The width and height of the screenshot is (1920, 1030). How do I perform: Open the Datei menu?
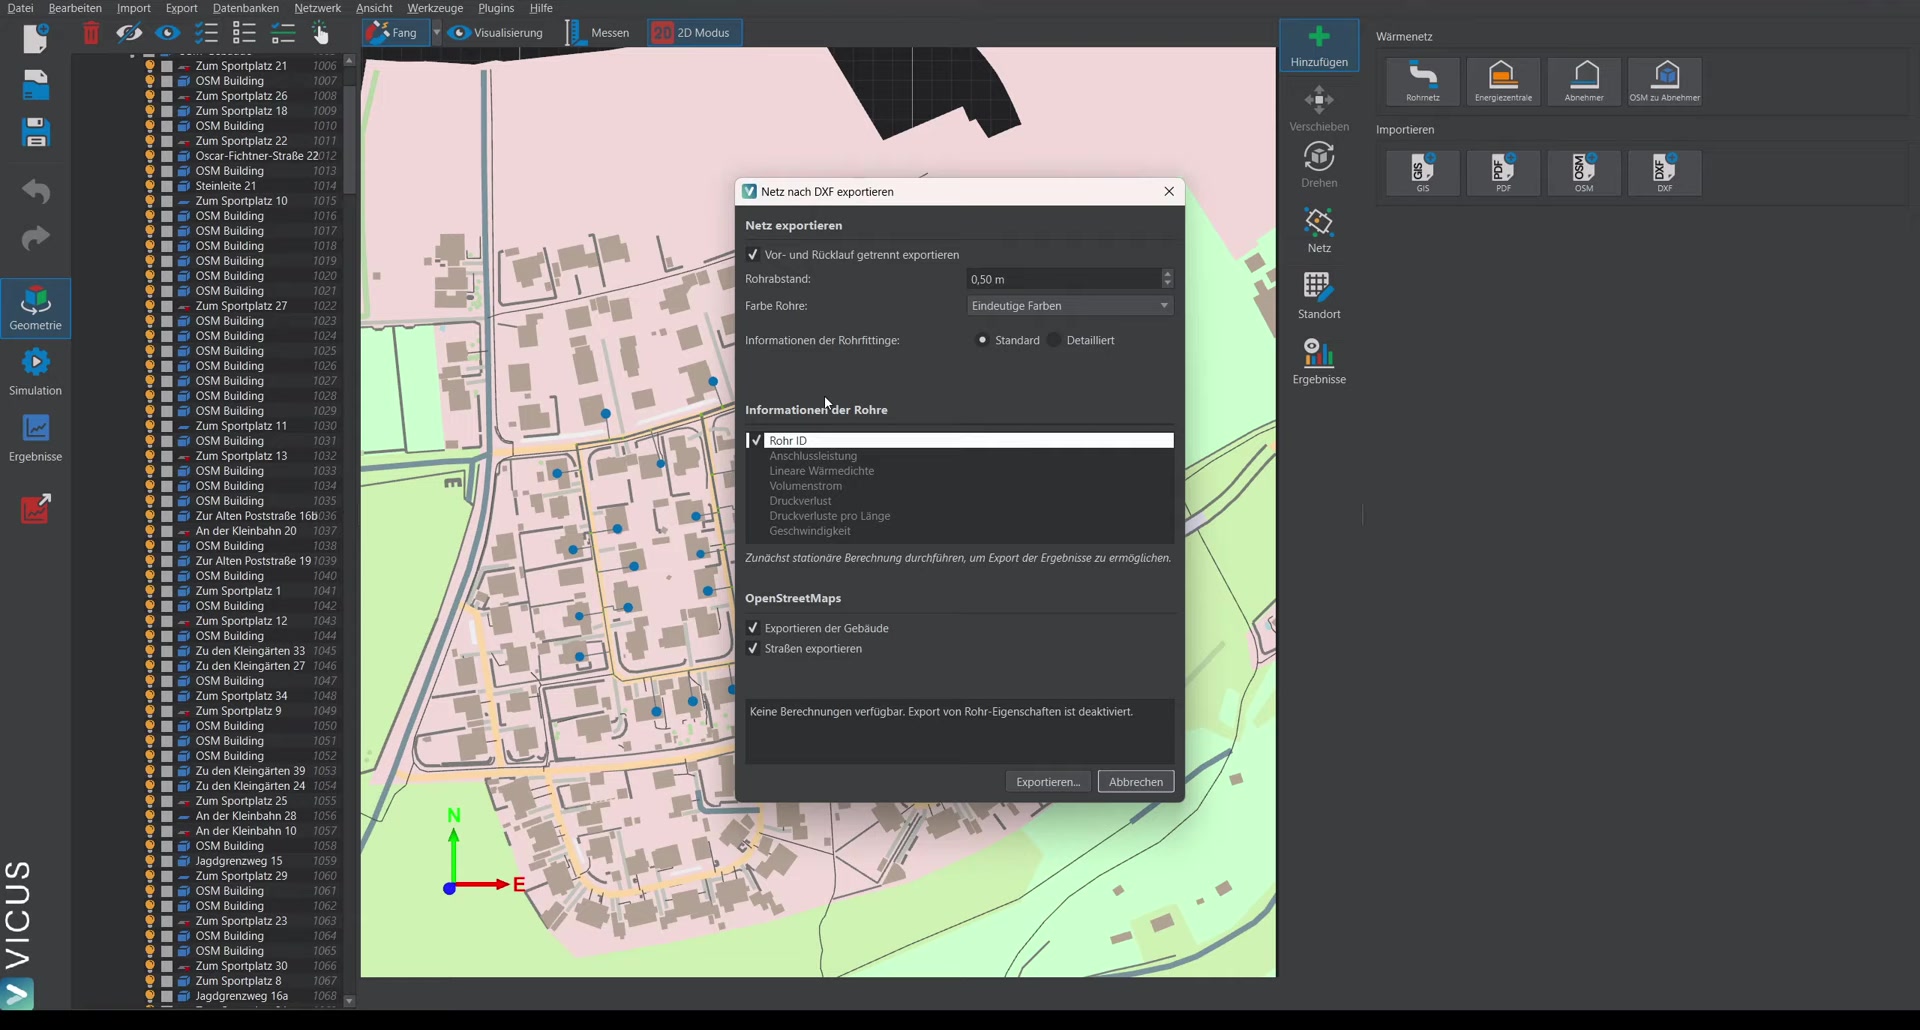20,8
